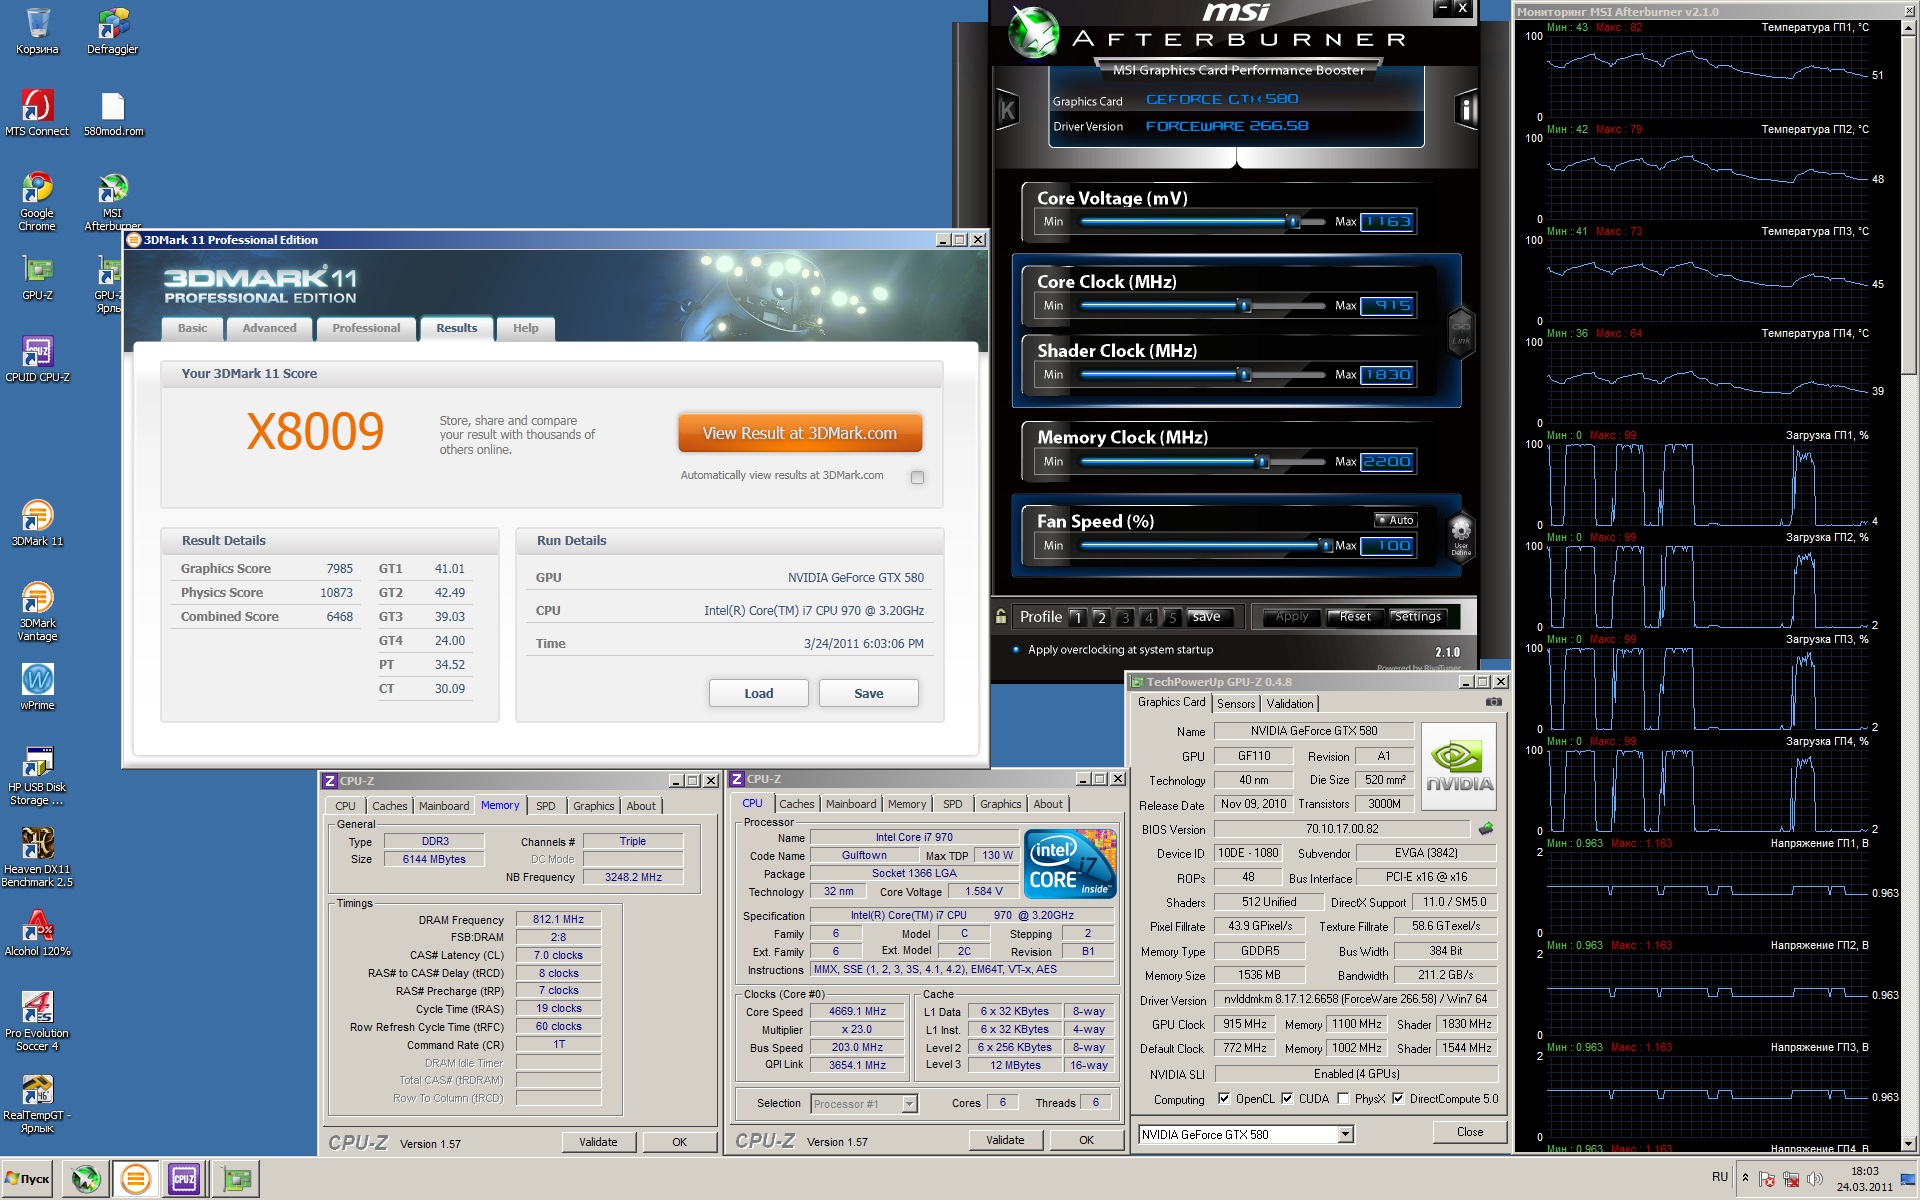
Task: Open the Sensors tab in GPU-Z
Action: [1235, 704]
